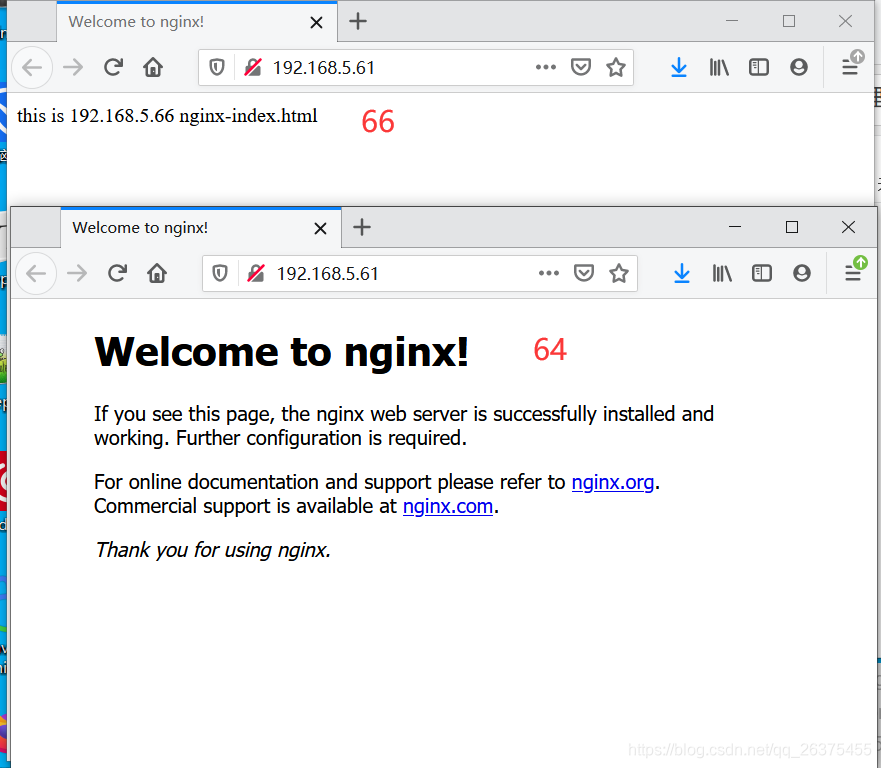
Task: Go home in the back Firefox window
Action: pos(153,67)
